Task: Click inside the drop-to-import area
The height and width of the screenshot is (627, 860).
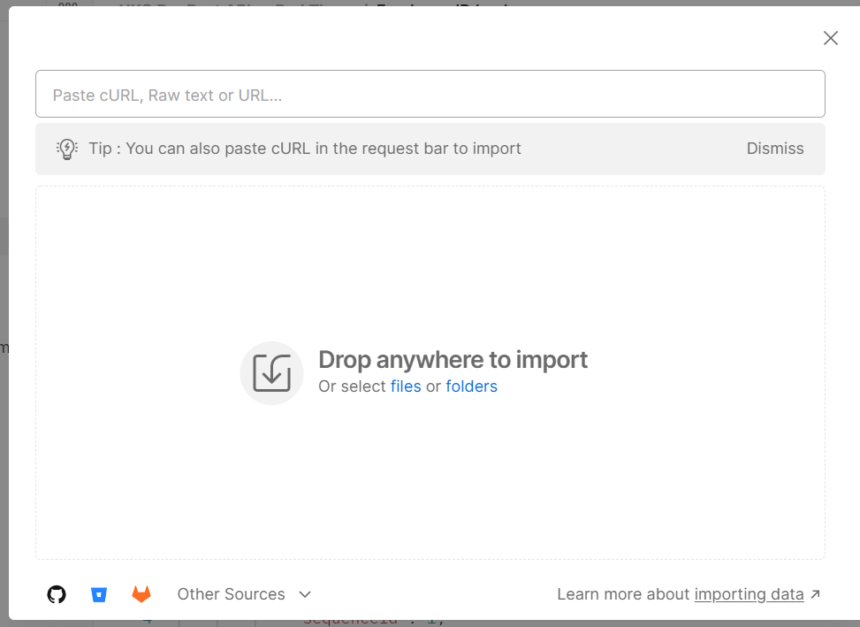Action: (x=430, y=470)
